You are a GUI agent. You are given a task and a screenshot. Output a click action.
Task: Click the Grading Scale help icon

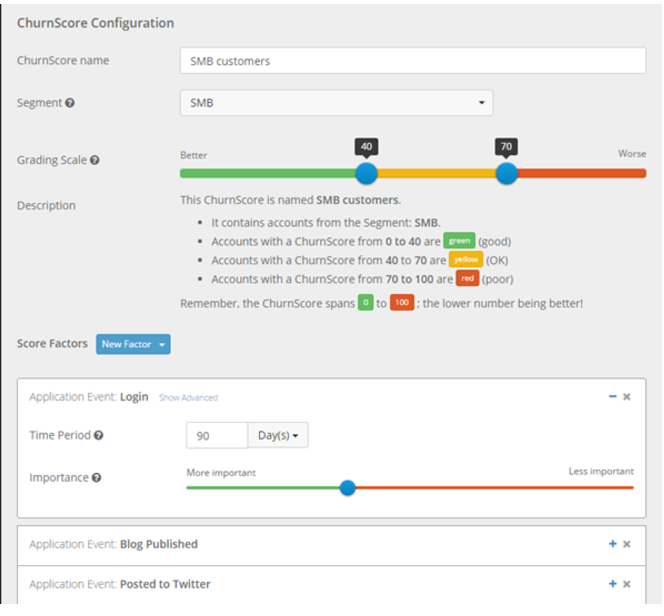click(x=94, y=160)
